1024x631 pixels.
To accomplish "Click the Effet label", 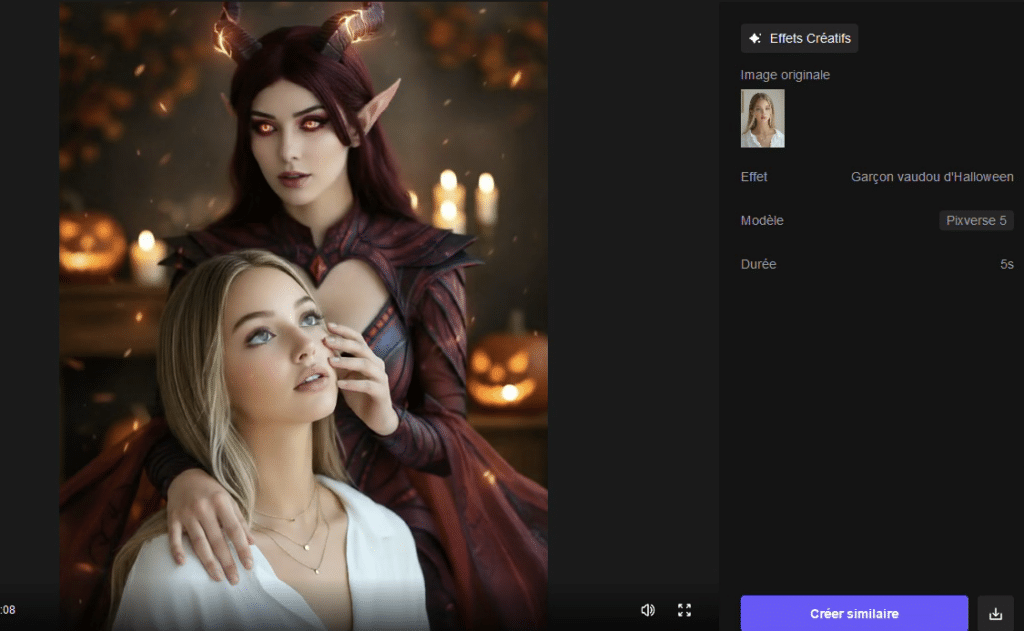I will click(x=754, y=176).
